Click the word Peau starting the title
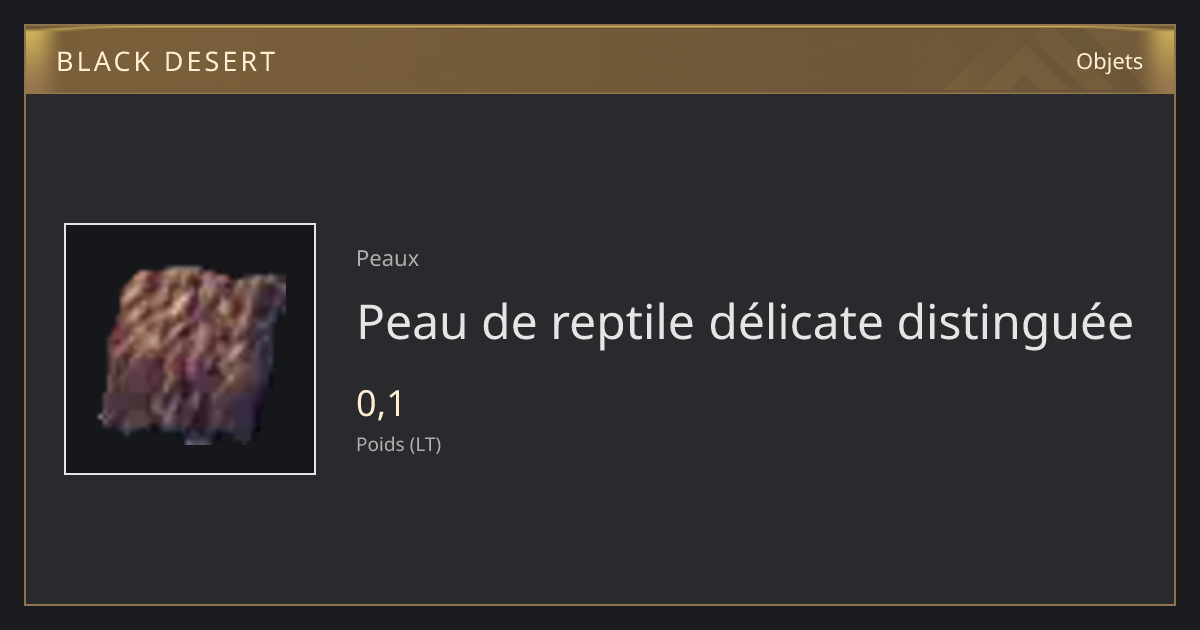1200x630 pixels. coord(412,323)
